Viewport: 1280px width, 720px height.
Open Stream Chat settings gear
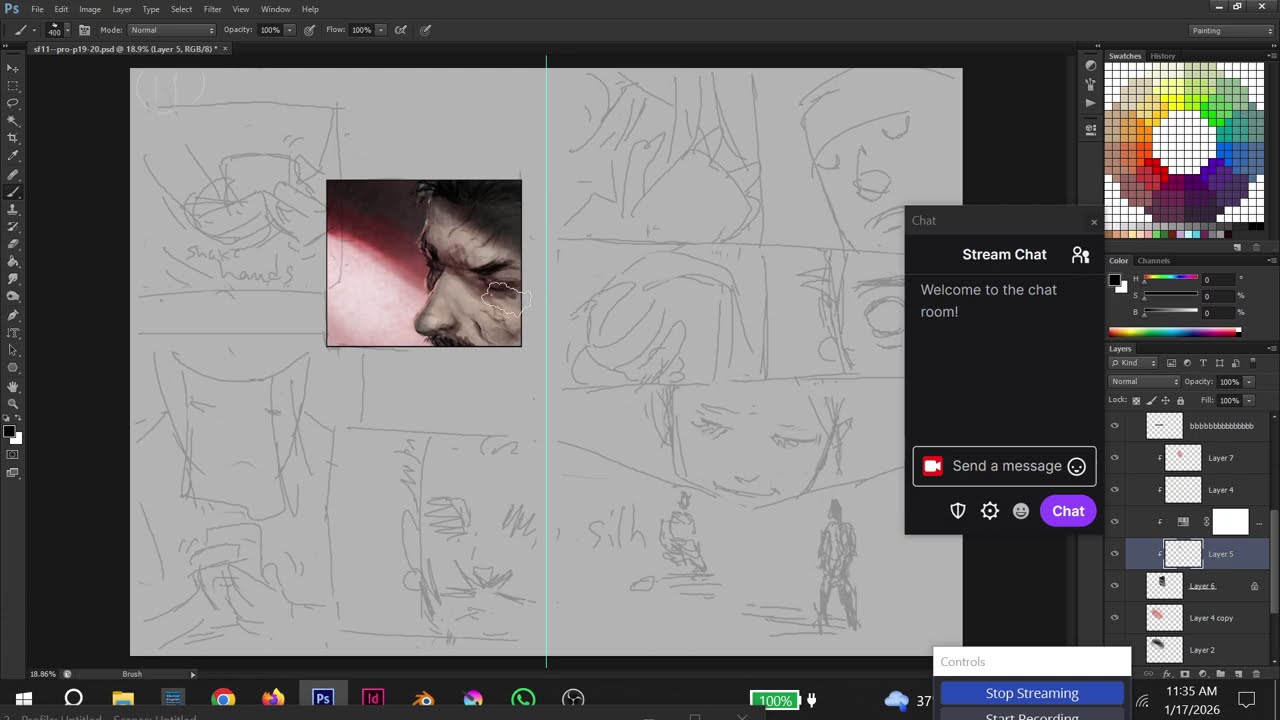tap(989, 511)
